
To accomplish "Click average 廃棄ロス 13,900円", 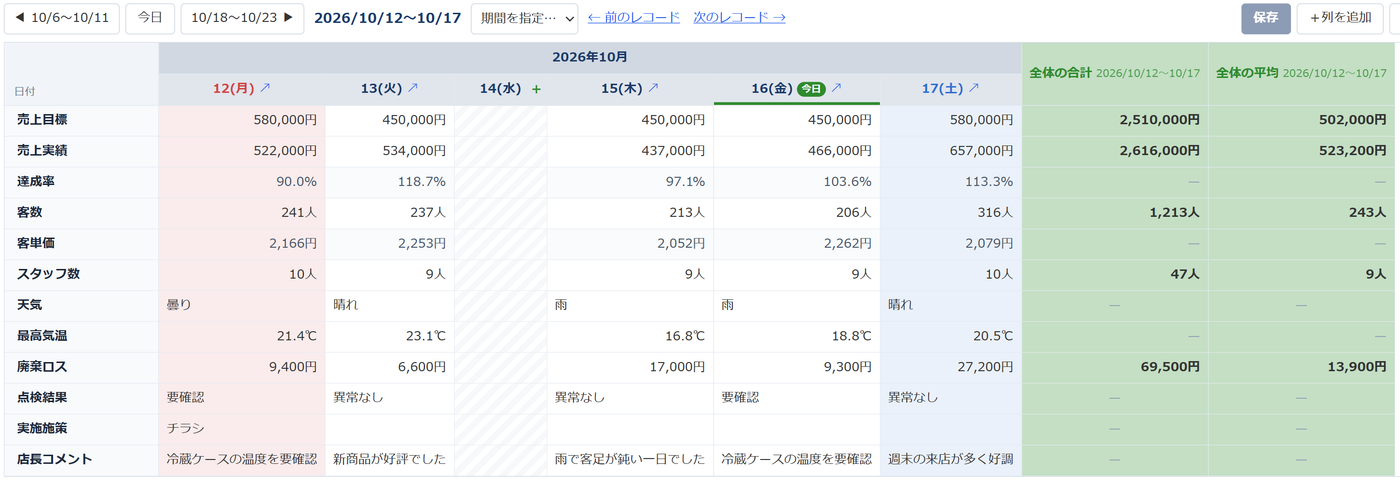I will coord(1302,367).
